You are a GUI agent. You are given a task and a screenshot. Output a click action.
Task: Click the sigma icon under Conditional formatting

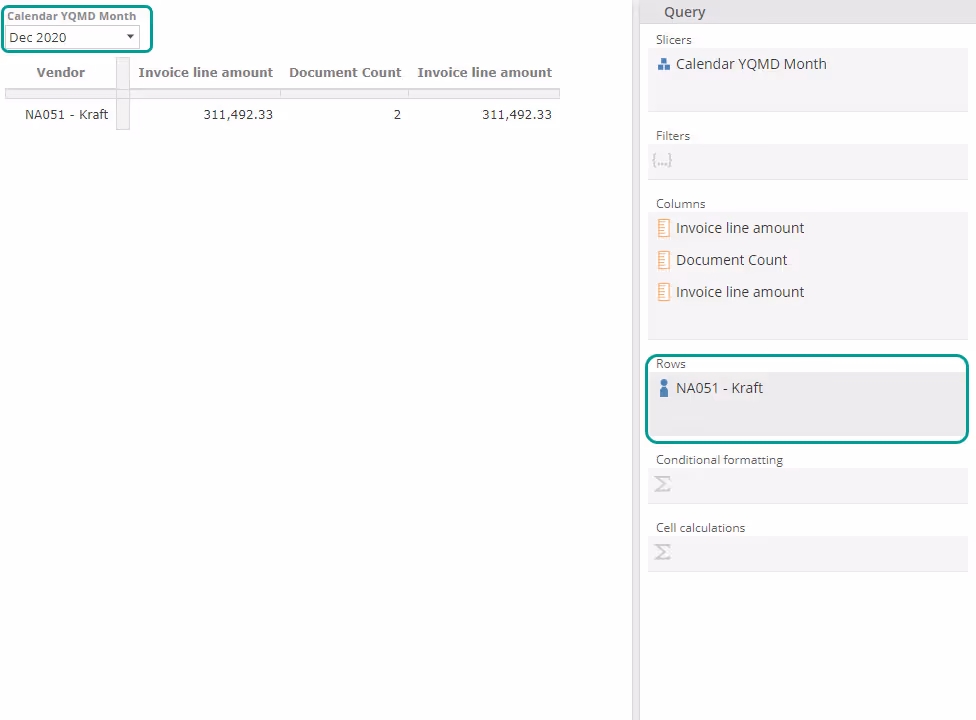click(662, 484)
